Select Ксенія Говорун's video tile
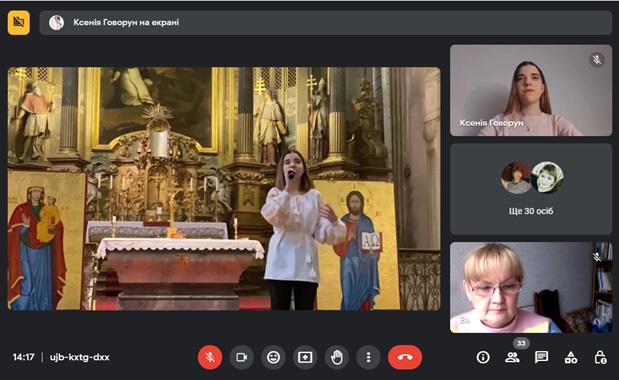 tap(531, 90)
